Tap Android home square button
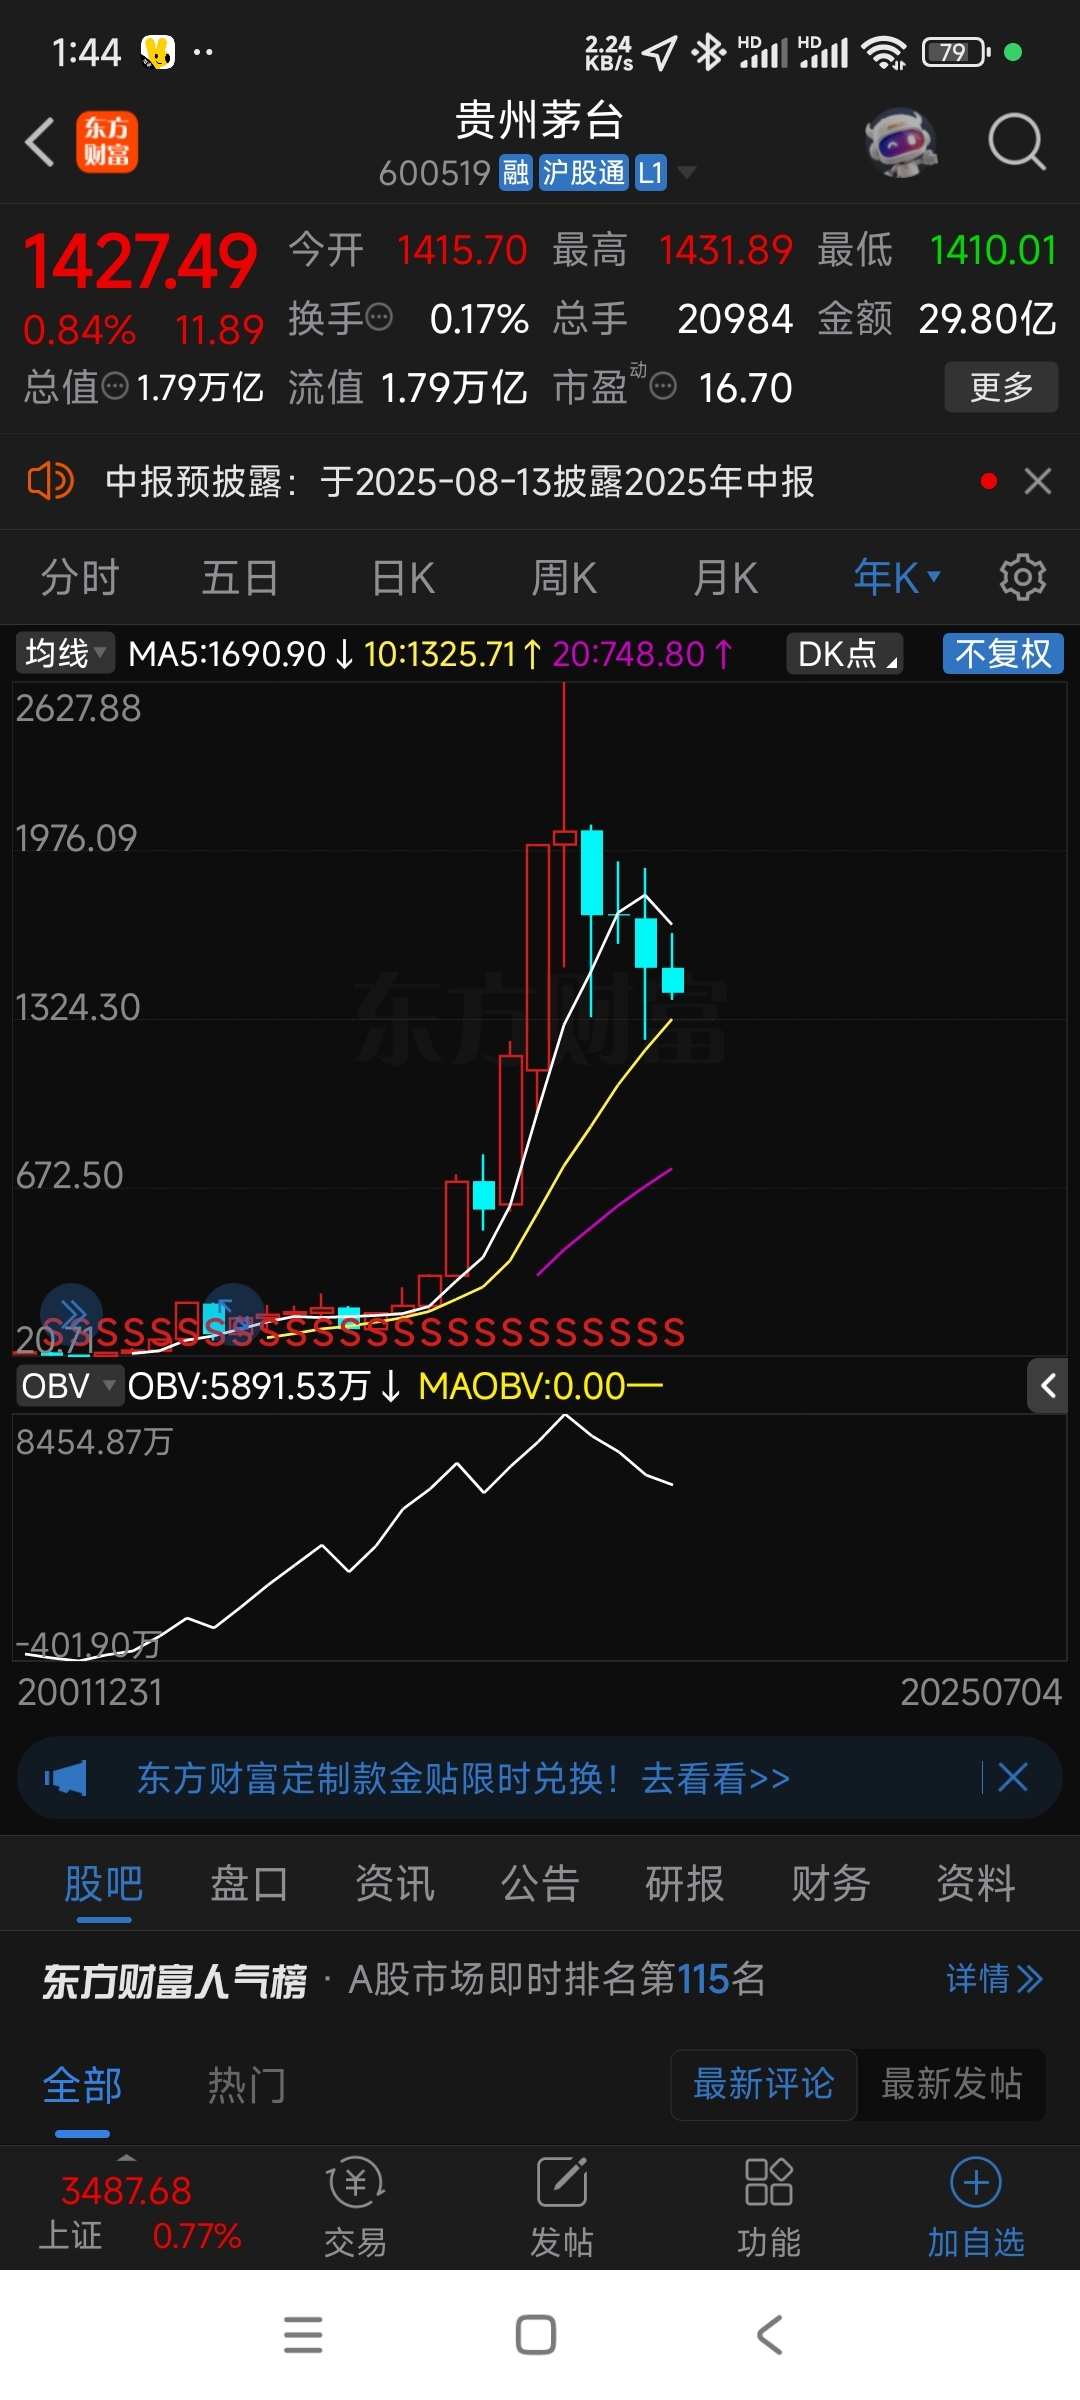 536,2335
